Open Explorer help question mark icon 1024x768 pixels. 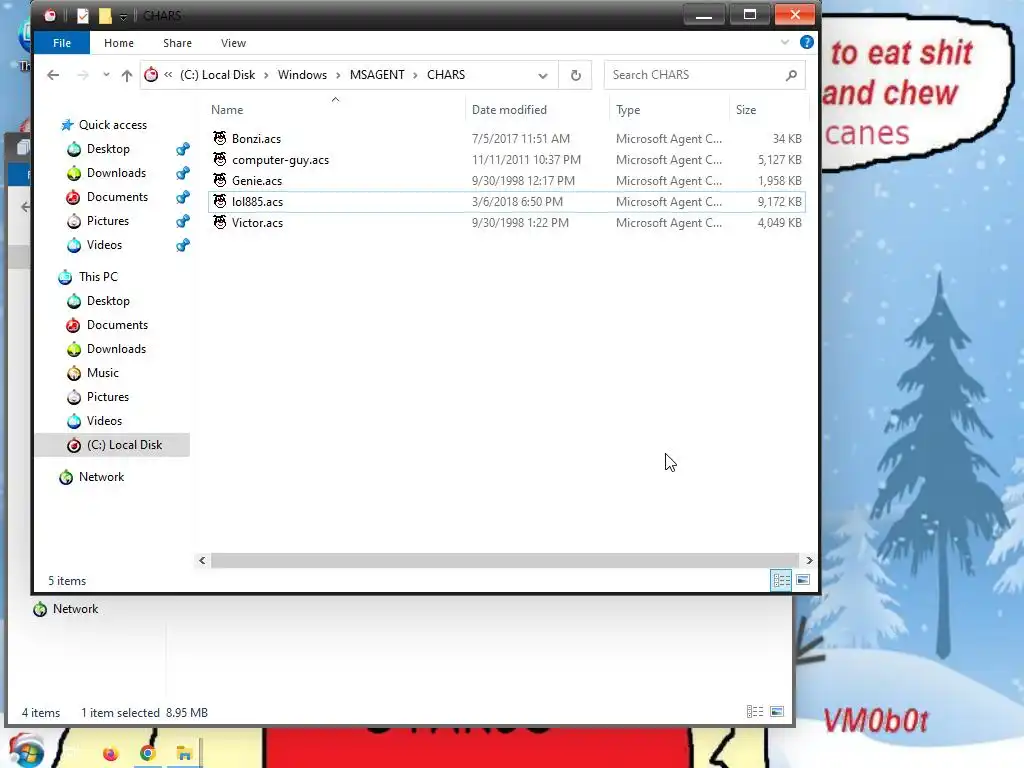pyautogui.click(x=807, y=42)
